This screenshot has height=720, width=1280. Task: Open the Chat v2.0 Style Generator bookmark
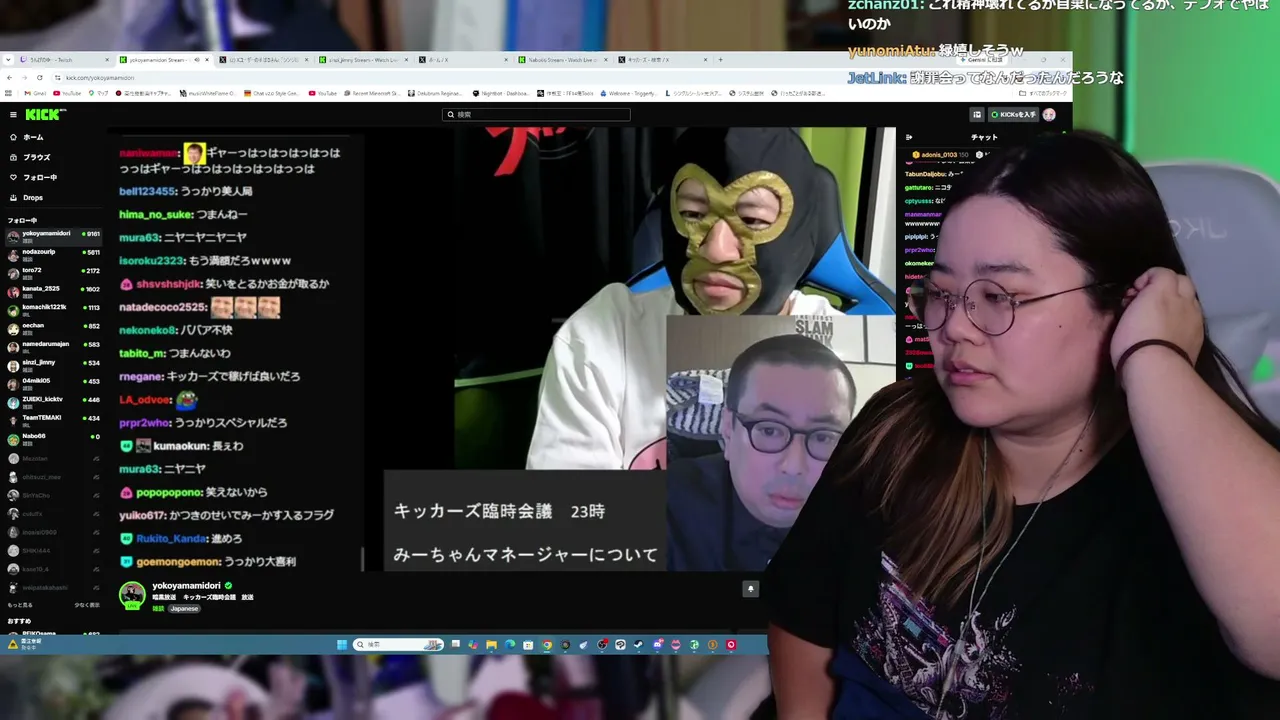pyautogui.click(x=270, y=93)
